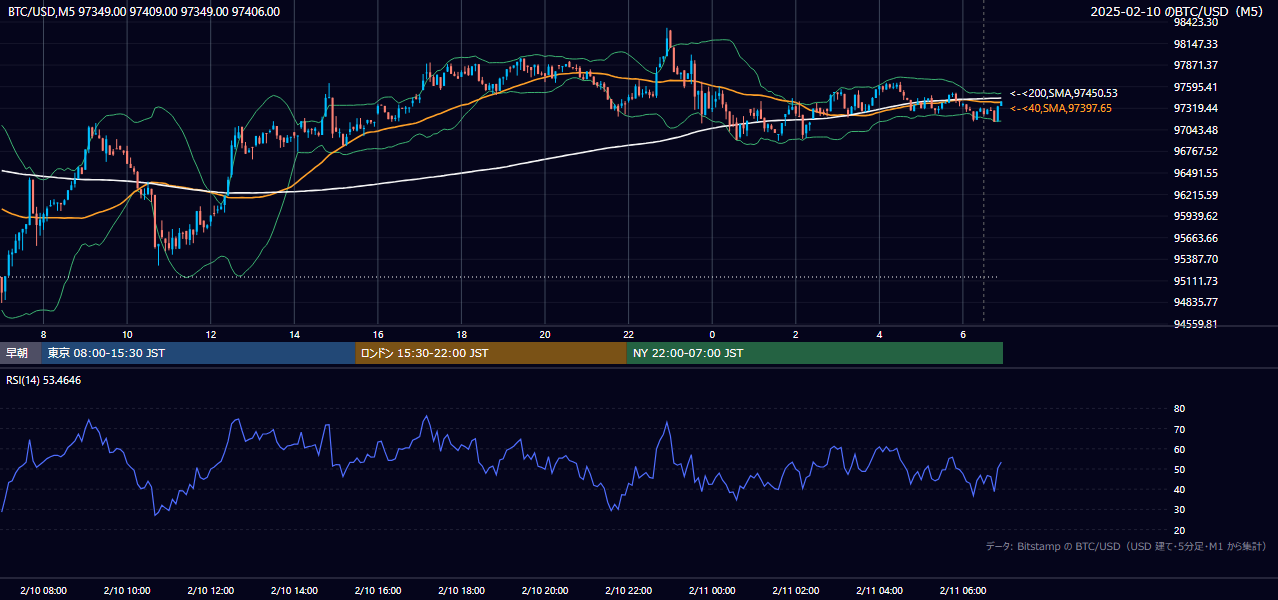The image size is (1278, 600).
Task: Click the bottom date label 2/11 02:00
Action: (x=796, y=591)
